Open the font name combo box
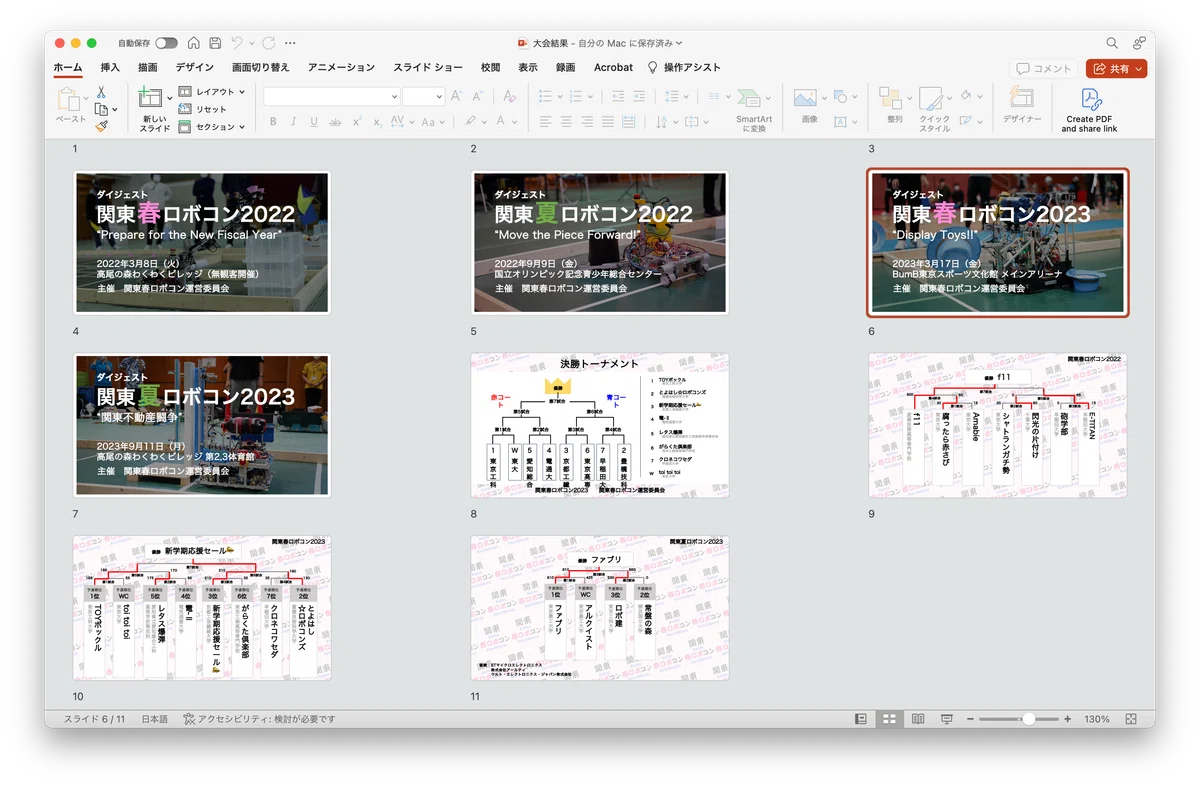1200x787 pixels. click(x=331, y=96)
